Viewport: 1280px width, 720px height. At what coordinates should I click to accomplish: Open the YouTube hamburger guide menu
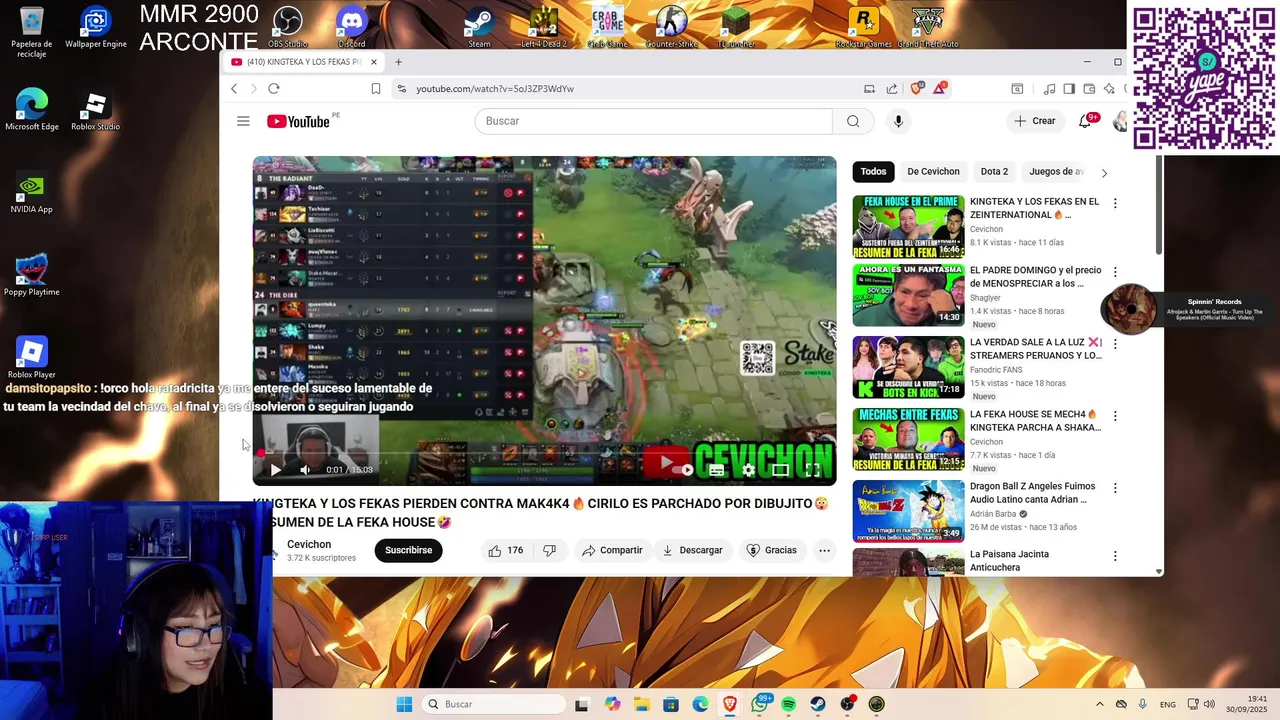(243, 121)
